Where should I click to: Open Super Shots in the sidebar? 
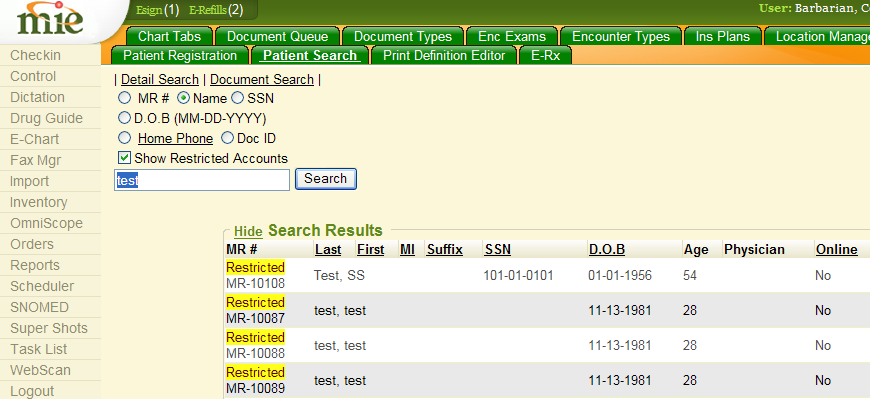[50, 328]
